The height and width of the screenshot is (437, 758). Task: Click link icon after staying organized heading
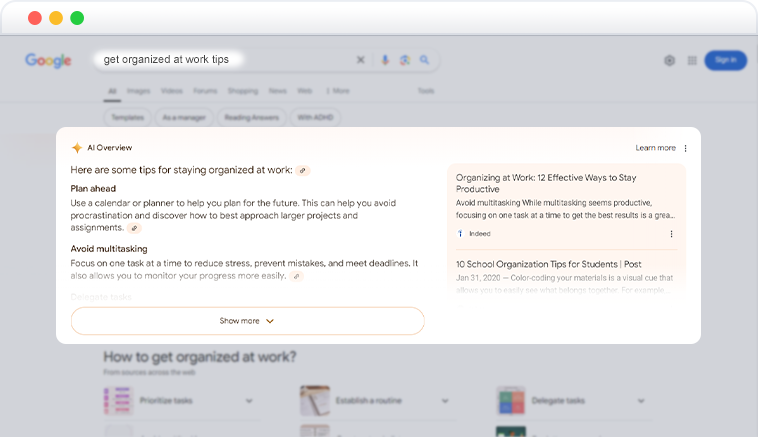click(x=303, y=171)
